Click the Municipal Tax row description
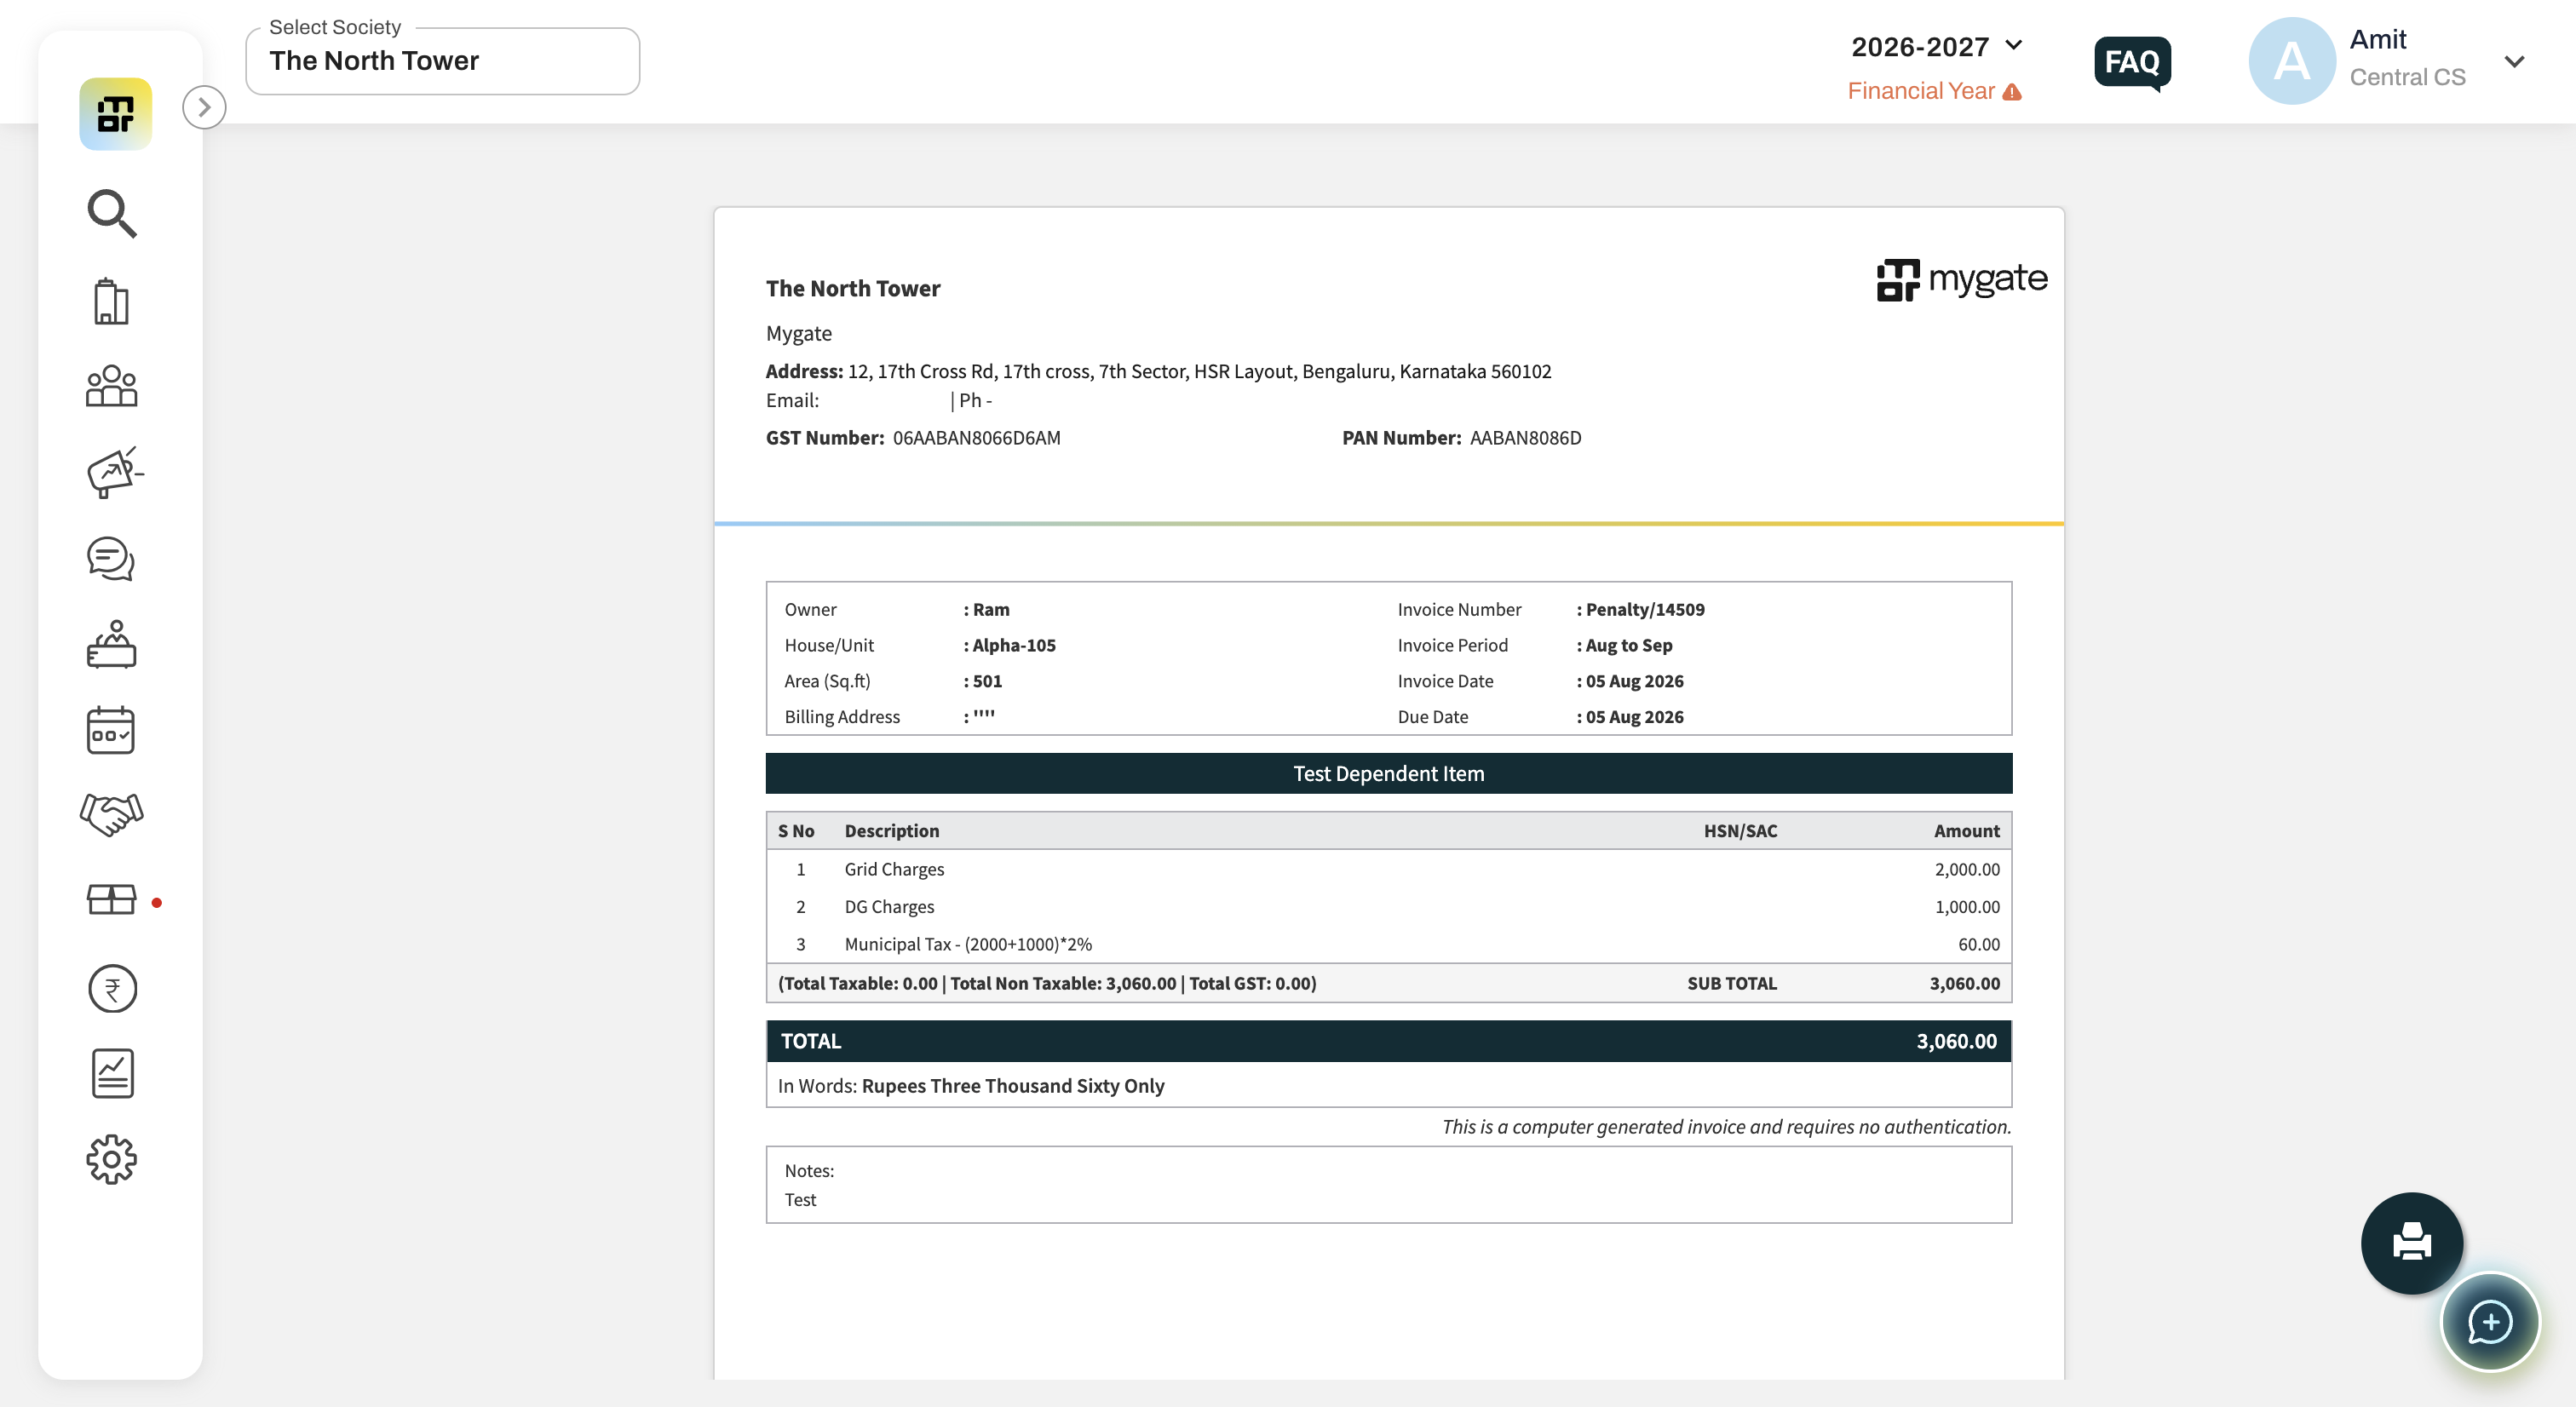Image resolution: width=2576 pixels, height=1407 pixels. [968, 944]
